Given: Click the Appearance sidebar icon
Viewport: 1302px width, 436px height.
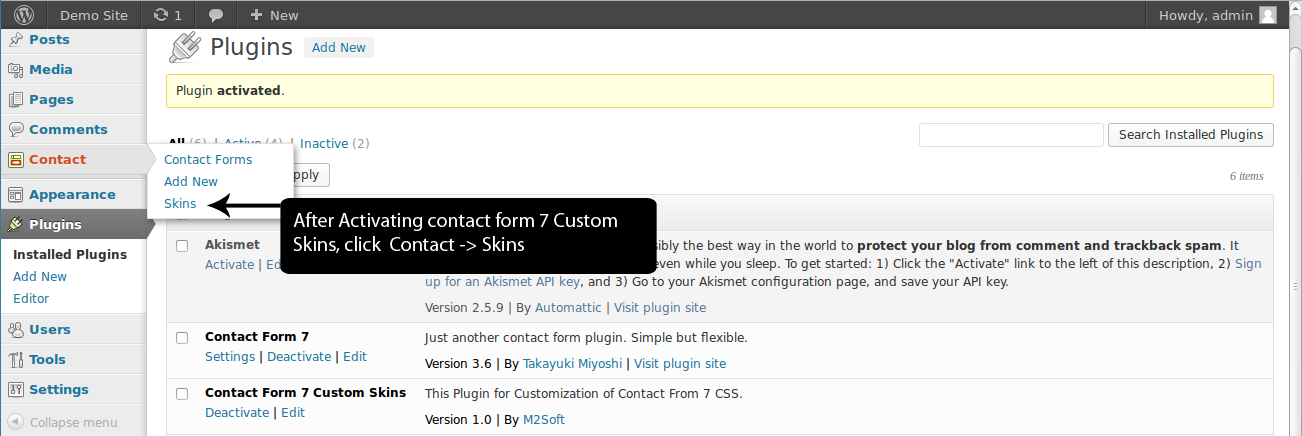Looking at the screenshot, I should (x=16, y=195).
